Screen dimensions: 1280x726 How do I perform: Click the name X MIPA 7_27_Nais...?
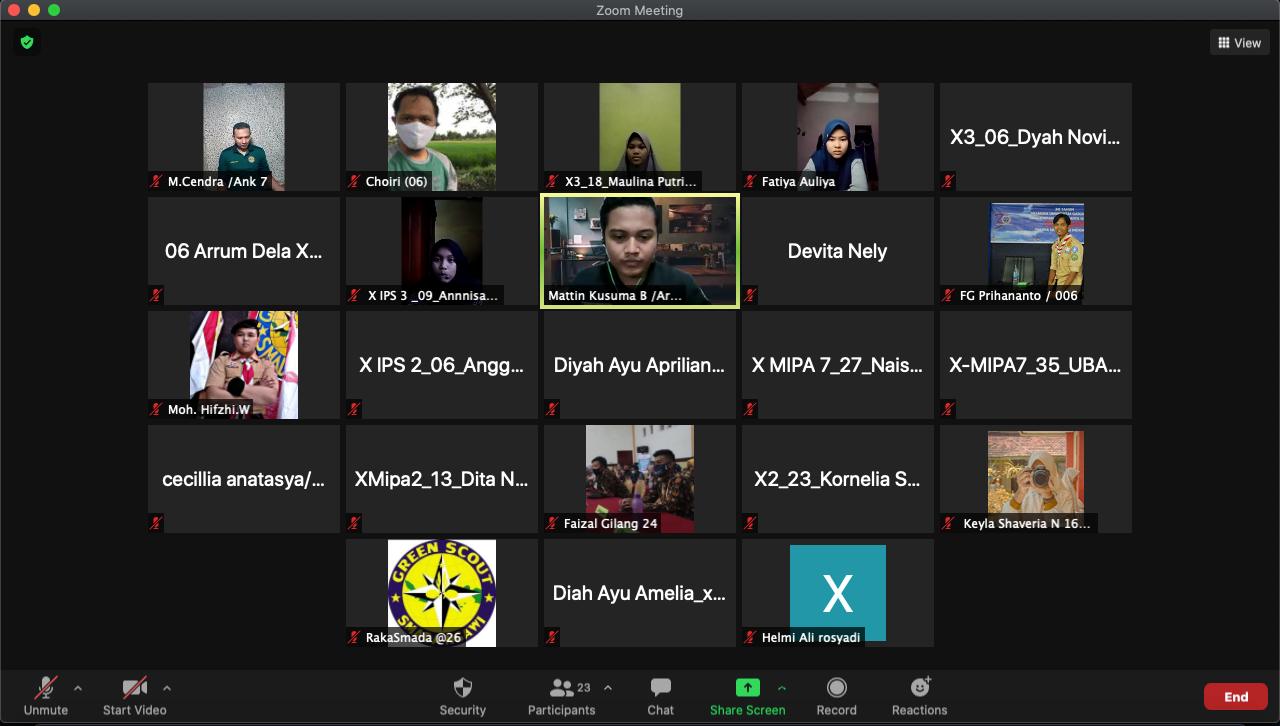coord(838,365)
